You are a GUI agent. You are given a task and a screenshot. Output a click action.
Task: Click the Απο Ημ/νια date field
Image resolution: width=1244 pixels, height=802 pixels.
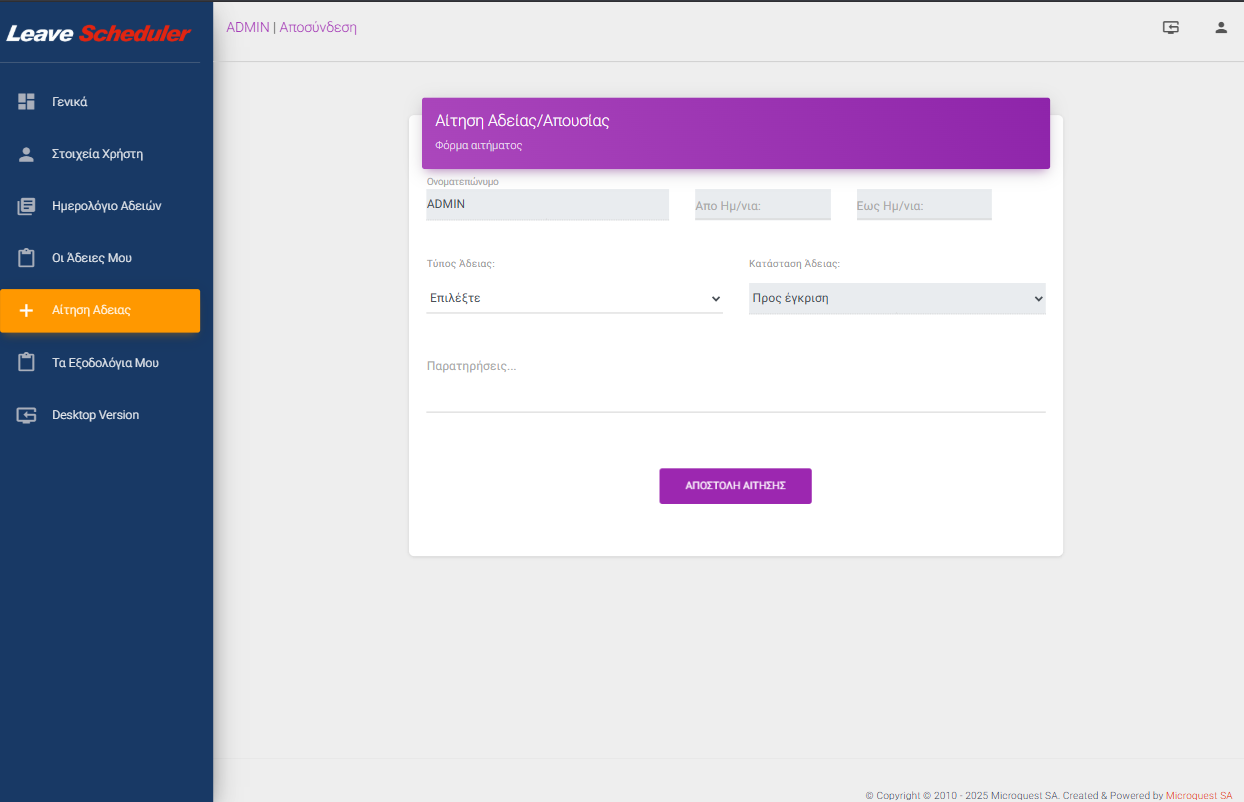pos(762,205)
